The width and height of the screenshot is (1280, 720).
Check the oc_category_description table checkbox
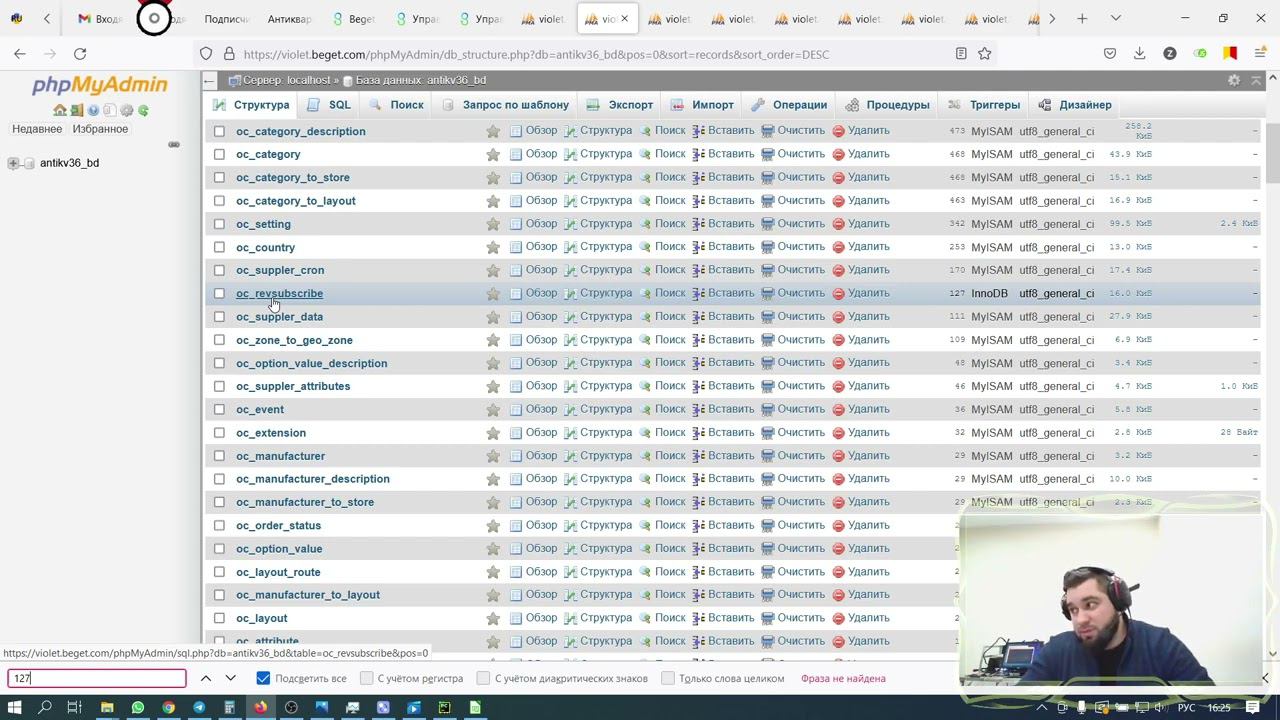click(x=219, y=131)
